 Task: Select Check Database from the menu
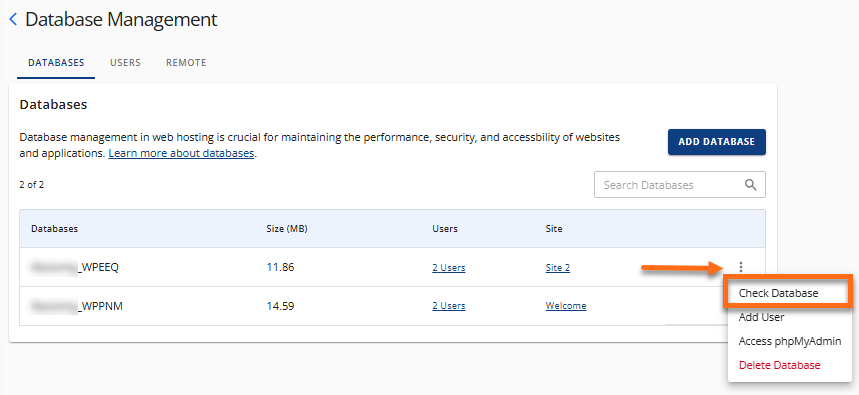tap(778, 293)
